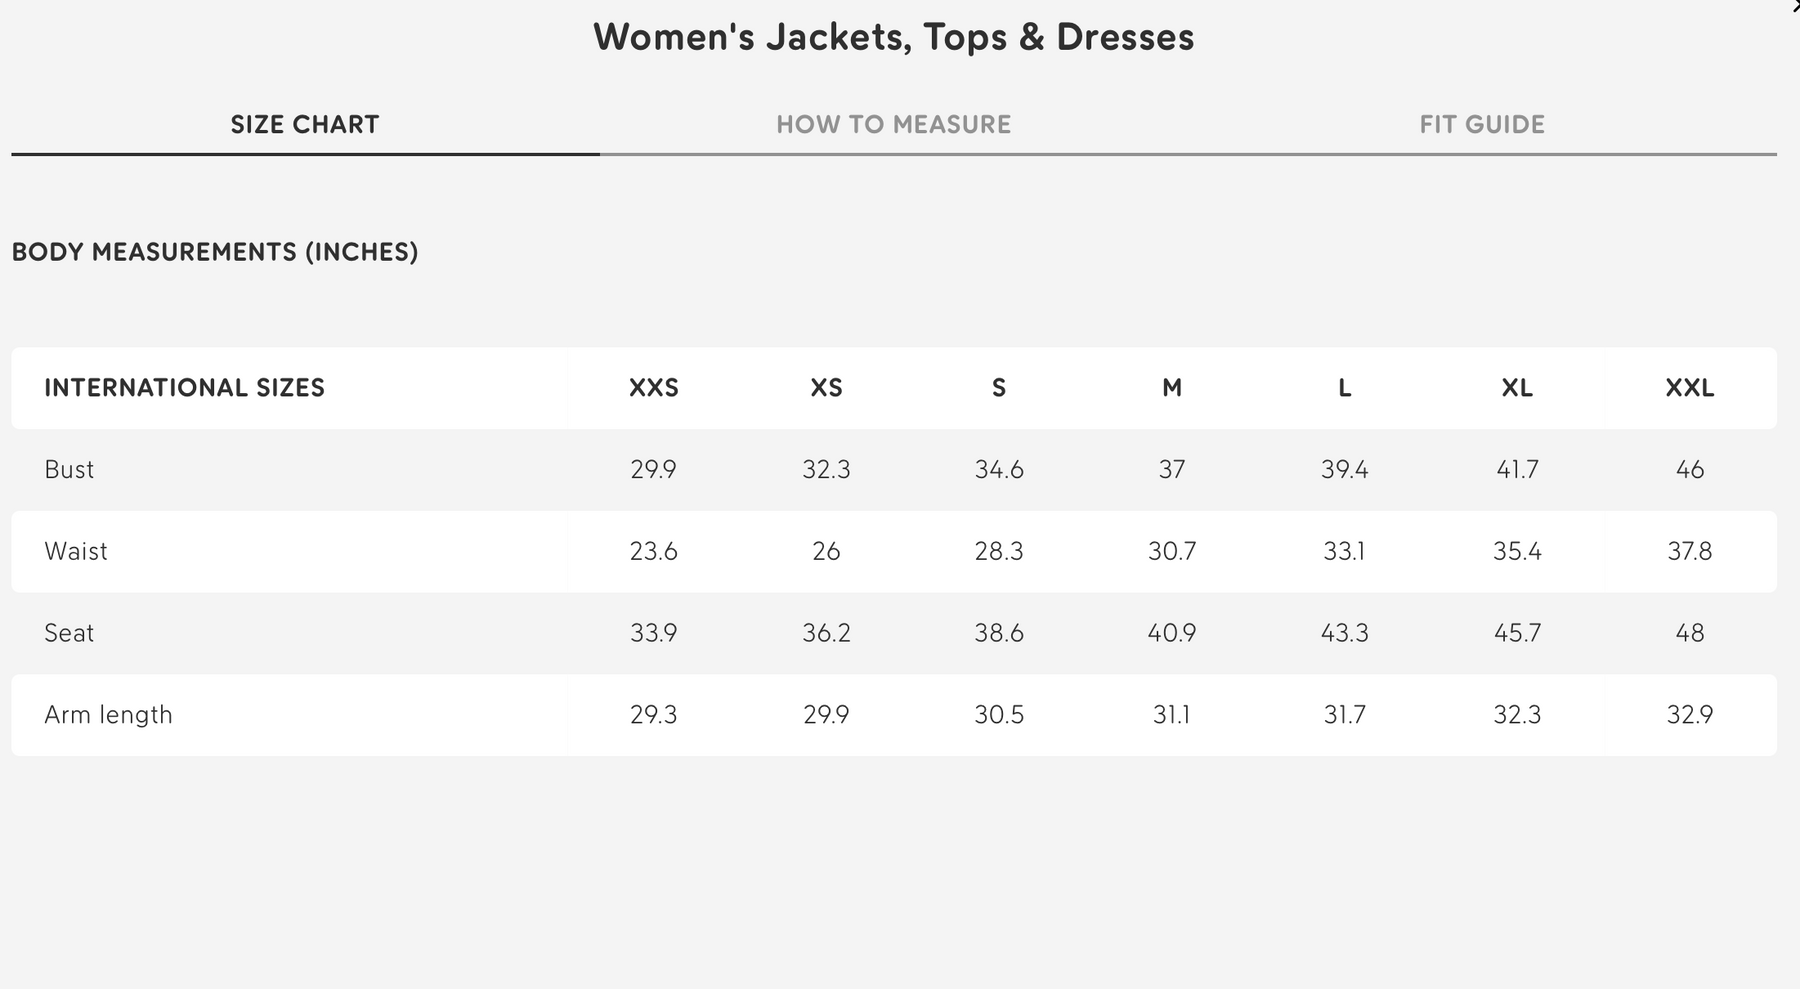This screenshot has width=1800, height=989.
Task: Select the Bust row label
Action: click(x=69, y=470)
